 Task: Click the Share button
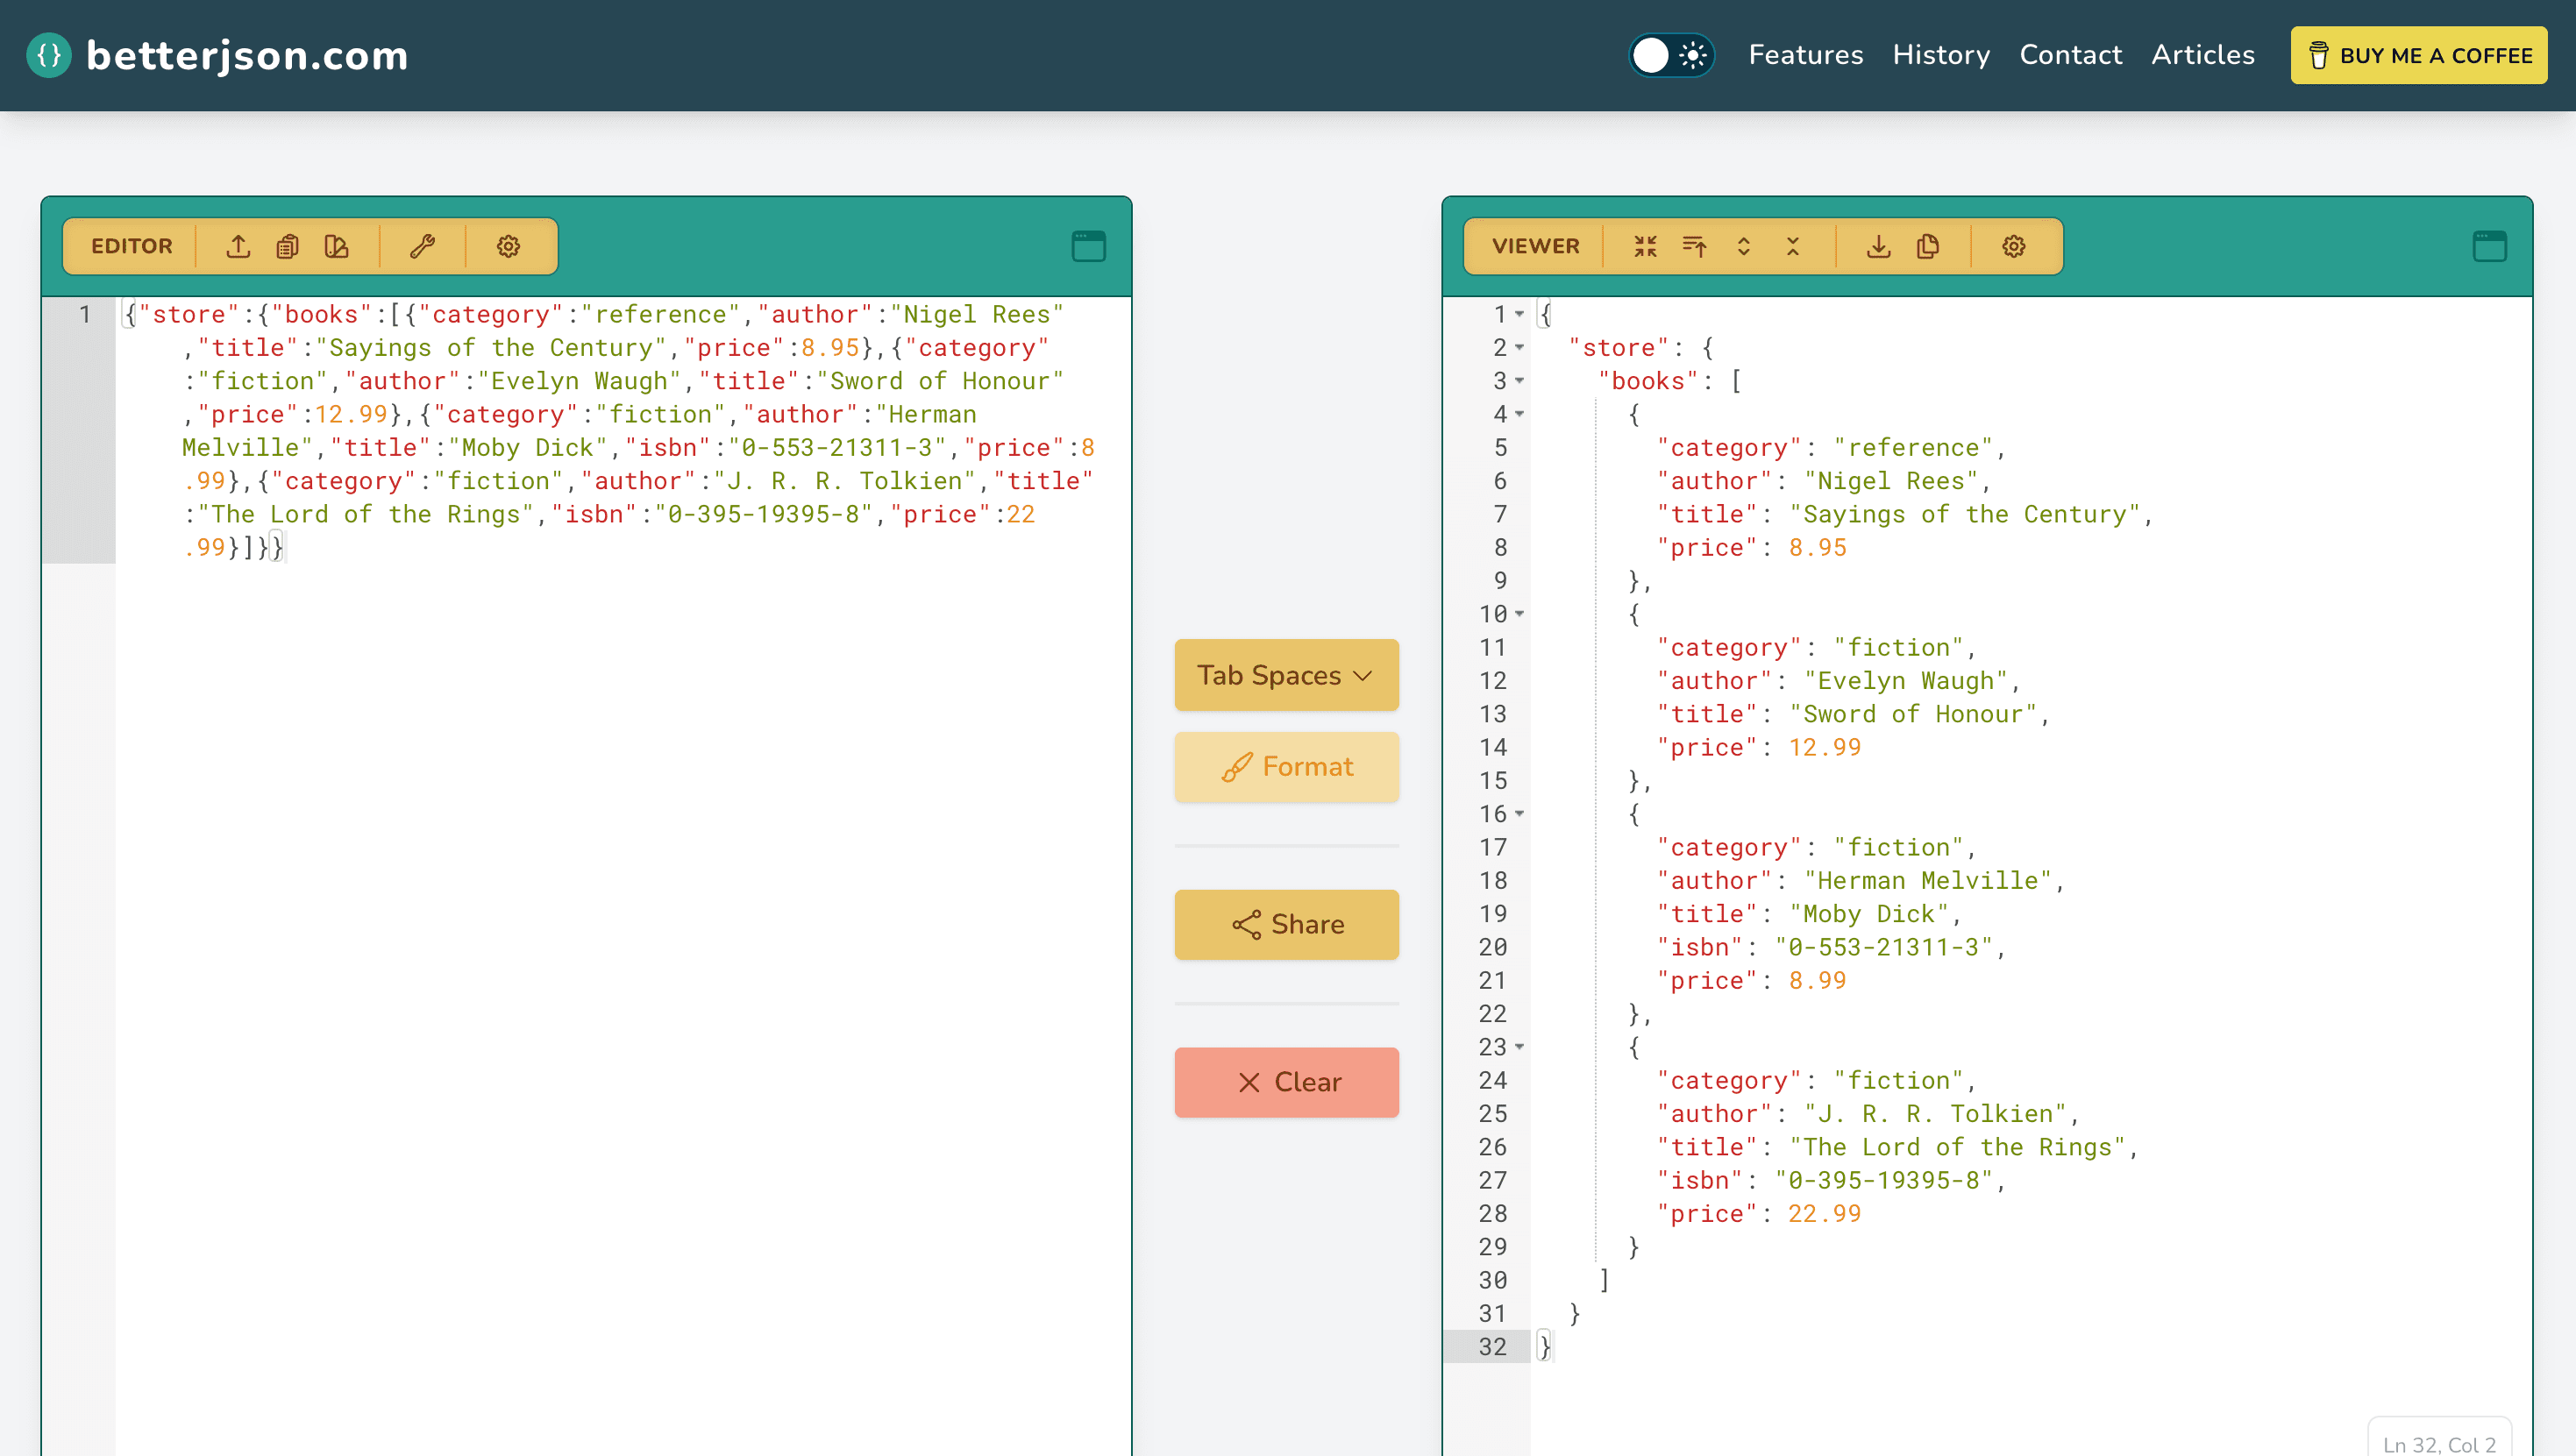pyautogui.click(x=1286, y=925)
